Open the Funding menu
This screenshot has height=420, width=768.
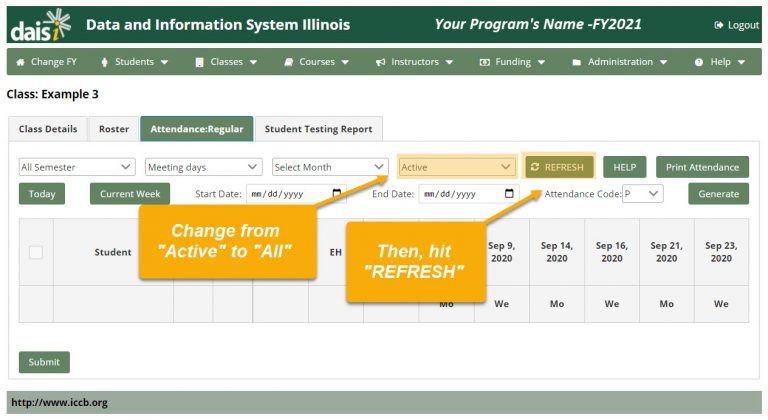pos(512,62)
